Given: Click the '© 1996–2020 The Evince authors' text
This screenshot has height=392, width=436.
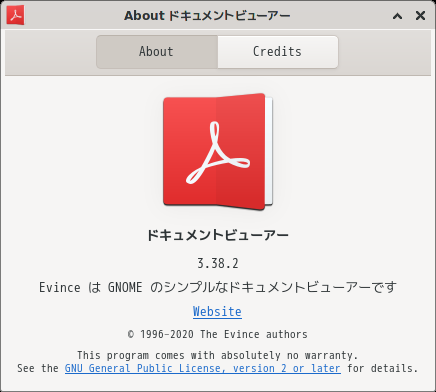Looking at the screenshot, I should [218, 334].
